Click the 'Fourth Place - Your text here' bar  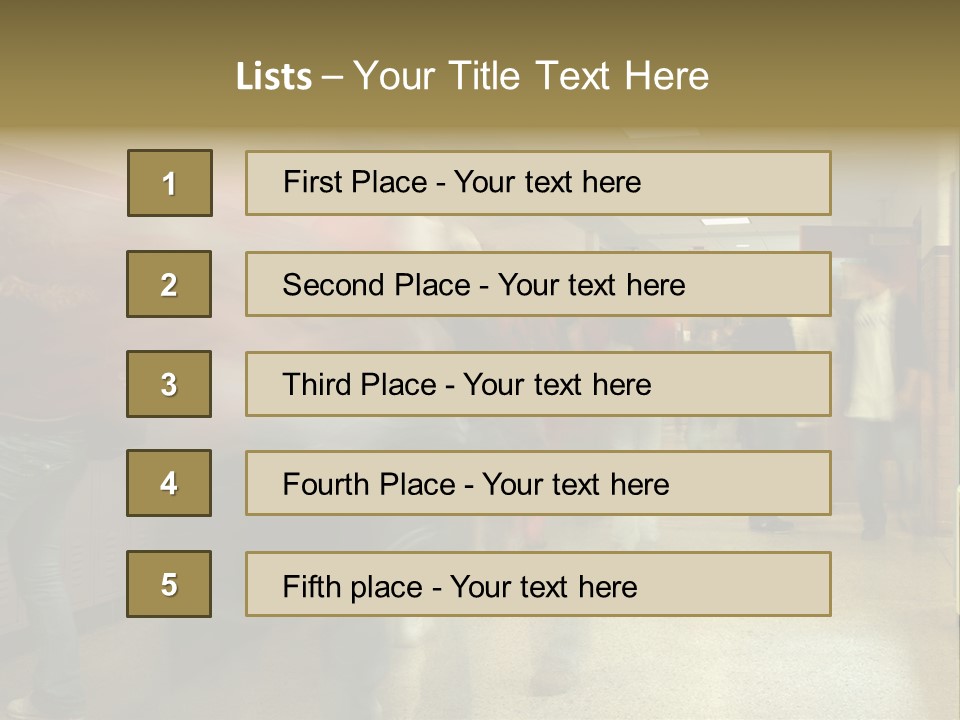pos(538,484)
